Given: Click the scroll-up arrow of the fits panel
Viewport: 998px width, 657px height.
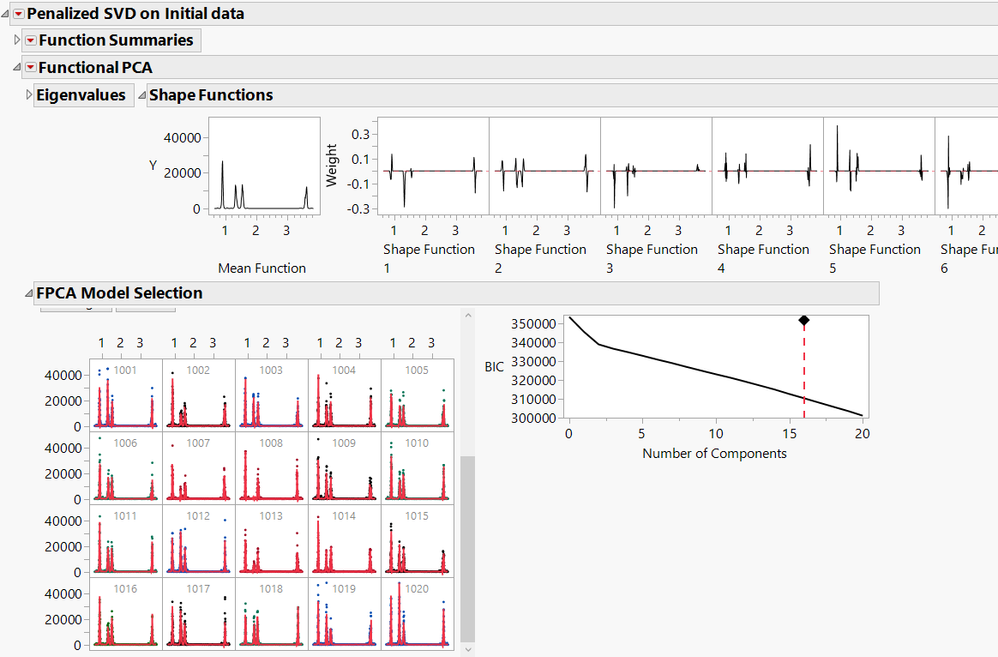Looking at the screenshot, I should click(468, 315).
